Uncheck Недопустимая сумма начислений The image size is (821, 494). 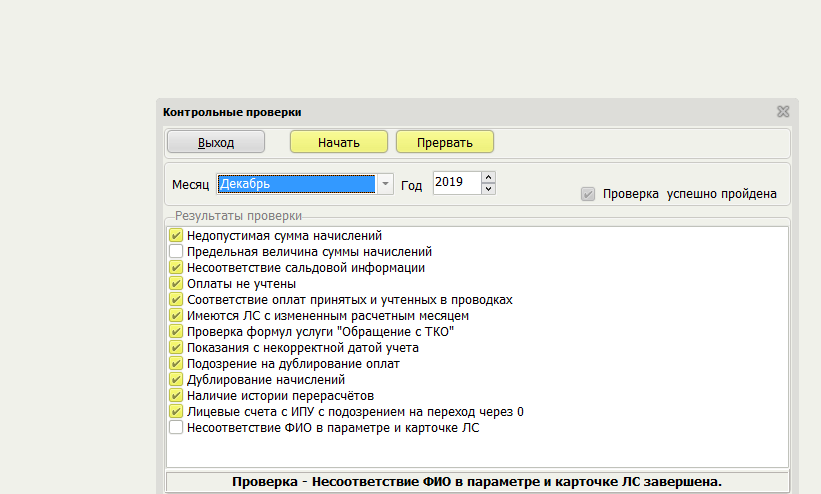click(176, 235)
